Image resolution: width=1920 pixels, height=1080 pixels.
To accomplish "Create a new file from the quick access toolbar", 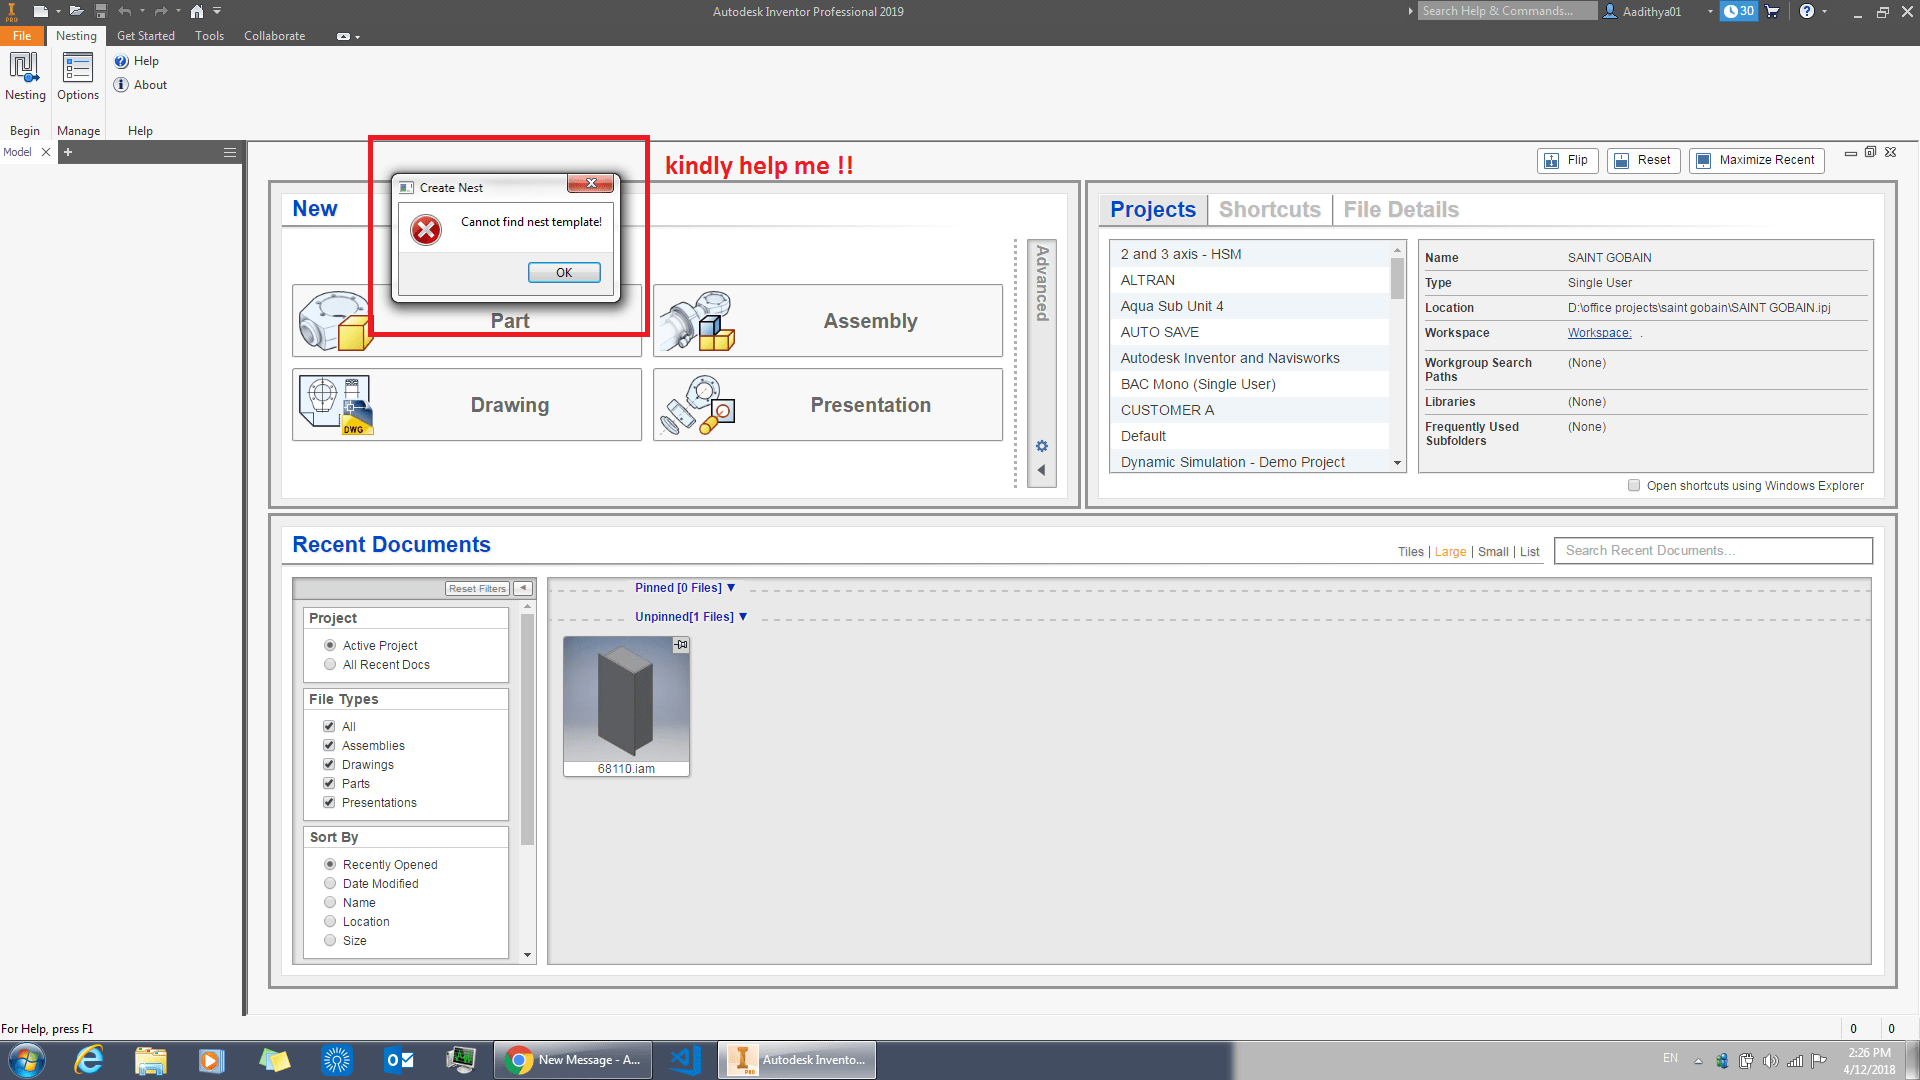I will click(x=40, y=11).
